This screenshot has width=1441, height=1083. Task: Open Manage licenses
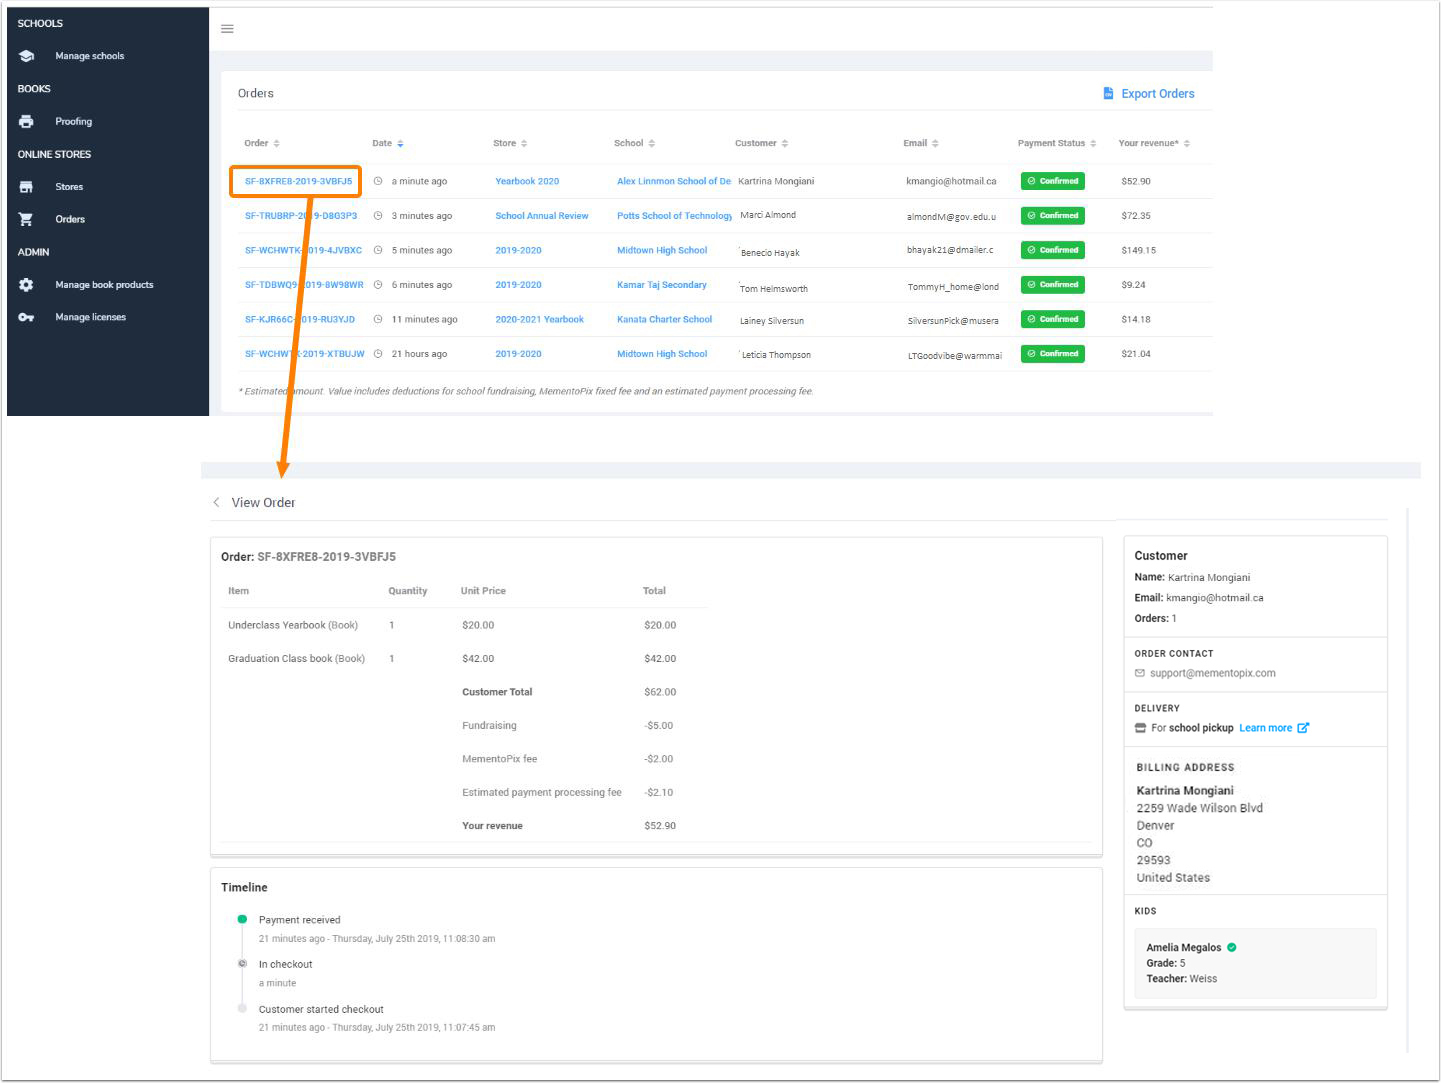90,317
